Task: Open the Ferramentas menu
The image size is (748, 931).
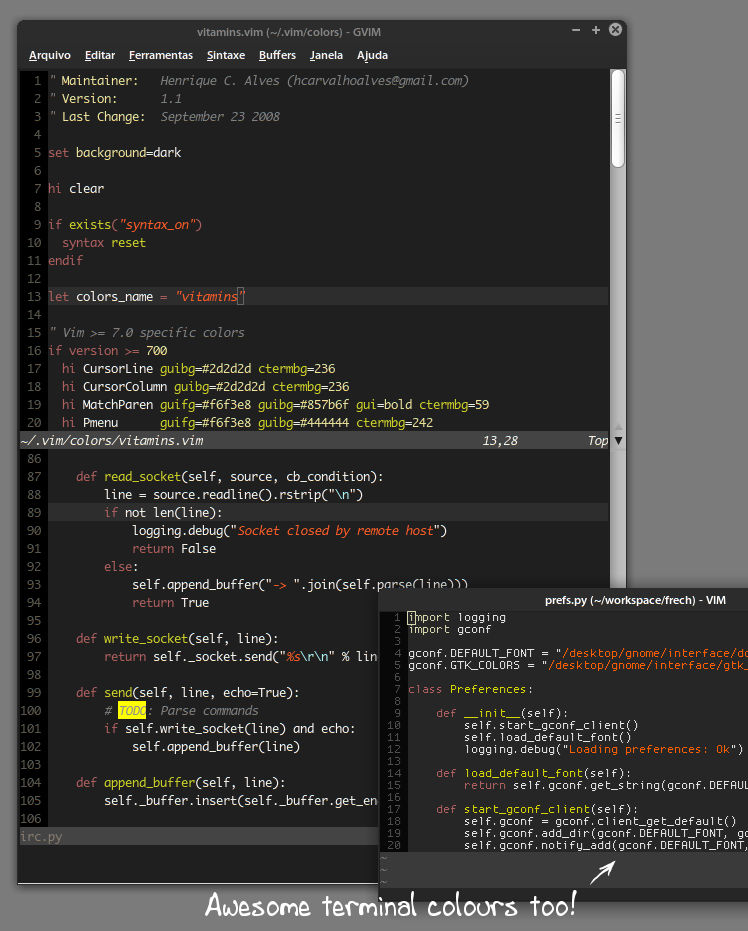Action: click(x=161, y=55)
